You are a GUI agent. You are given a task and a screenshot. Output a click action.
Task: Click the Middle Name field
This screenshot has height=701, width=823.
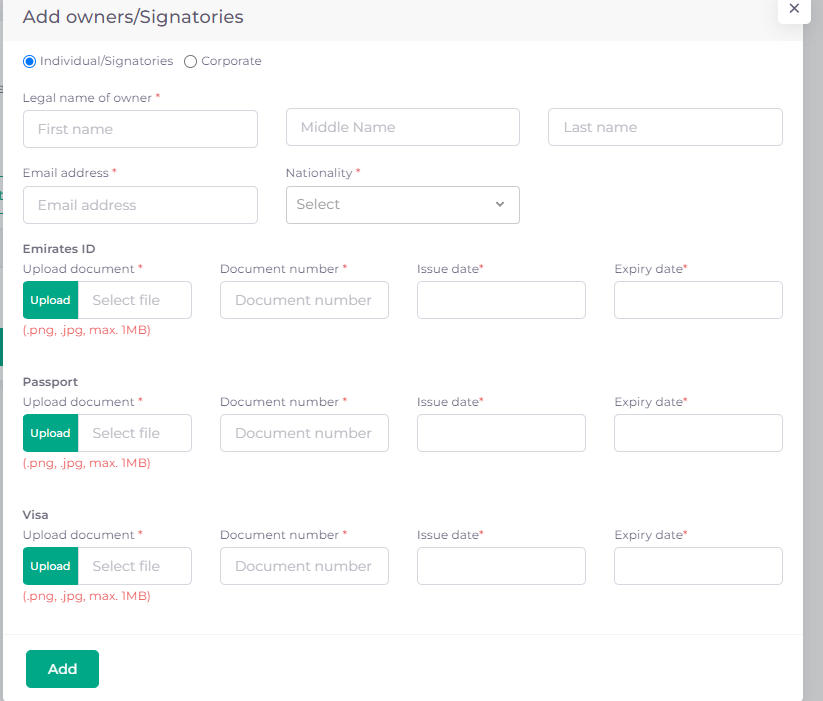402,128
